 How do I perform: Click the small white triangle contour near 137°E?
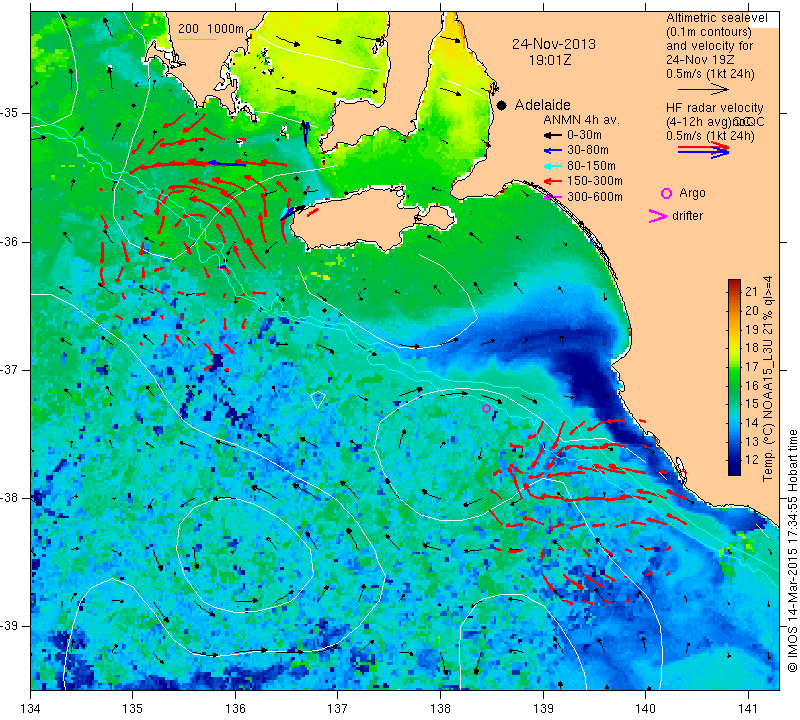(318, 400)
